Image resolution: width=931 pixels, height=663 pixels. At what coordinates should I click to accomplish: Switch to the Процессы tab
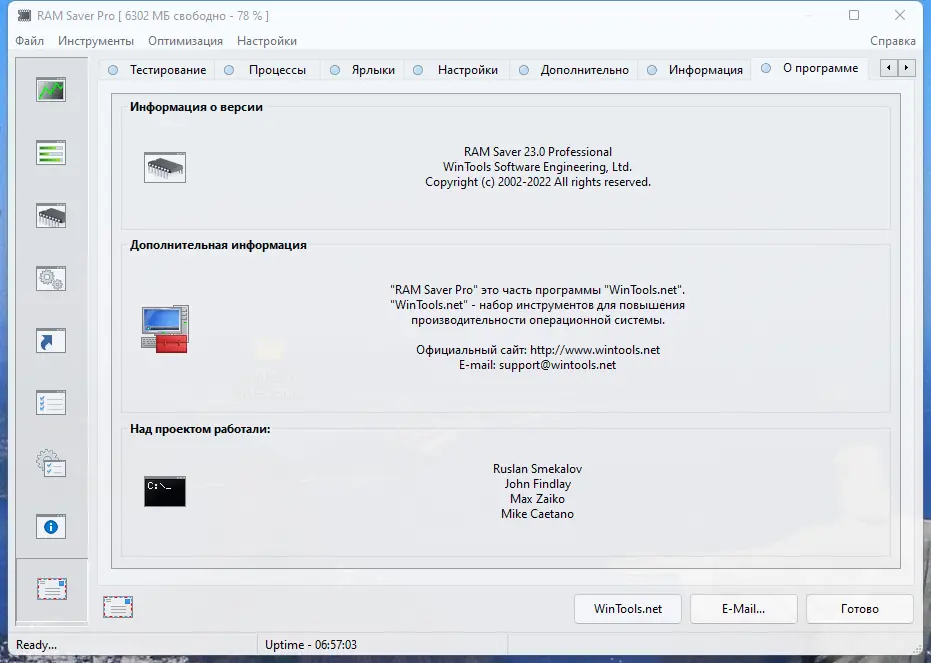click(265, 70)
